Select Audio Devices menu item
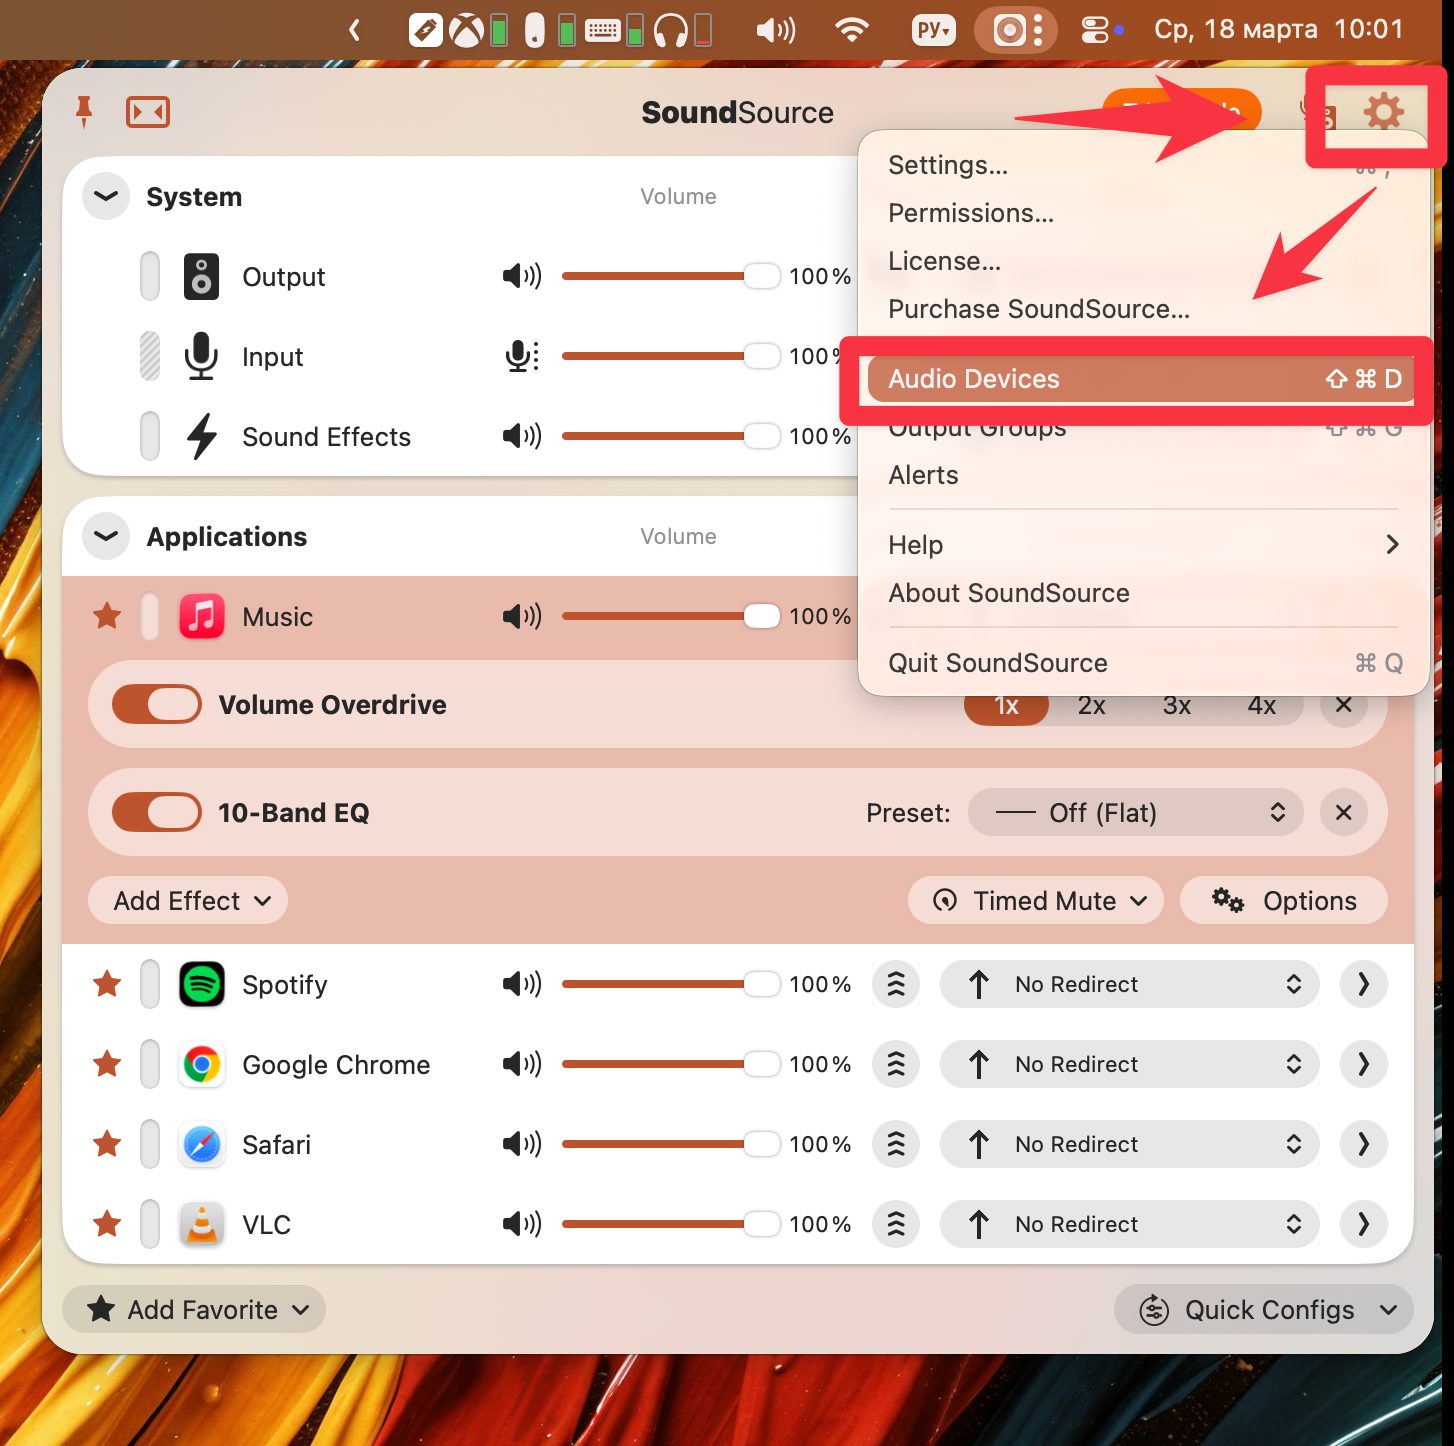 (1143, 379)
